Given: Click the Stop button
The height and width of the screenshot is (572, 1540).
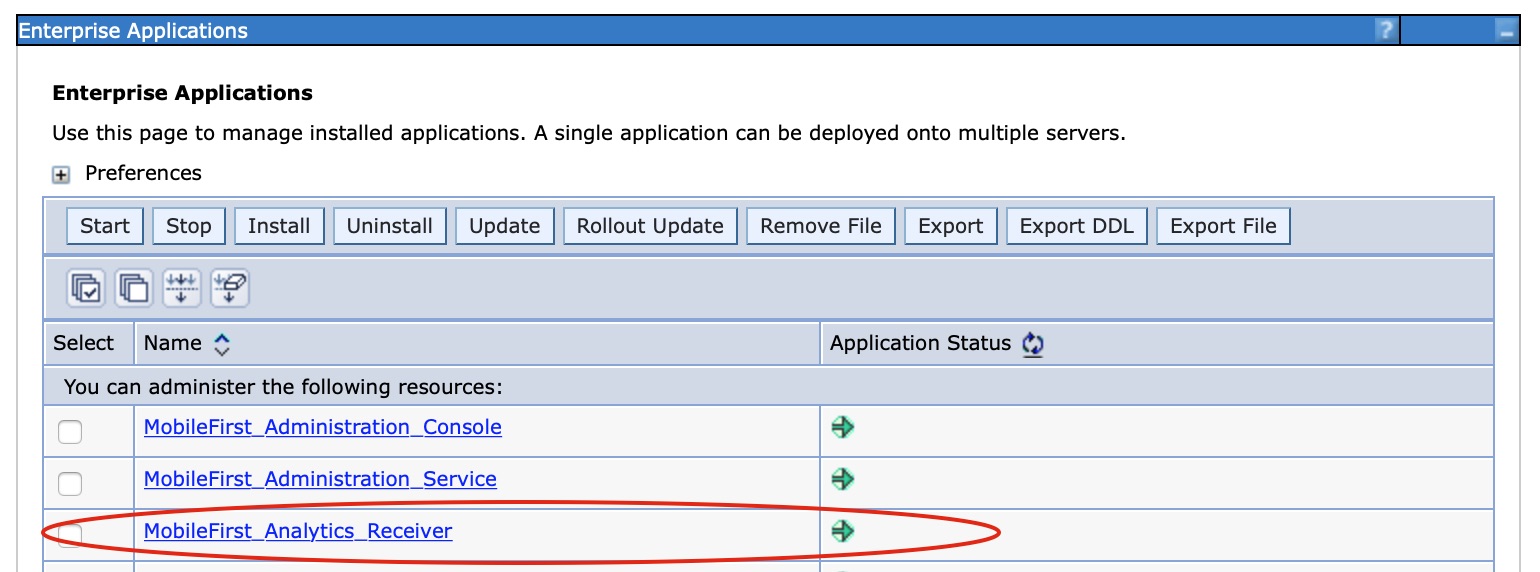Looking at the screenshot, I should (189, 226).
